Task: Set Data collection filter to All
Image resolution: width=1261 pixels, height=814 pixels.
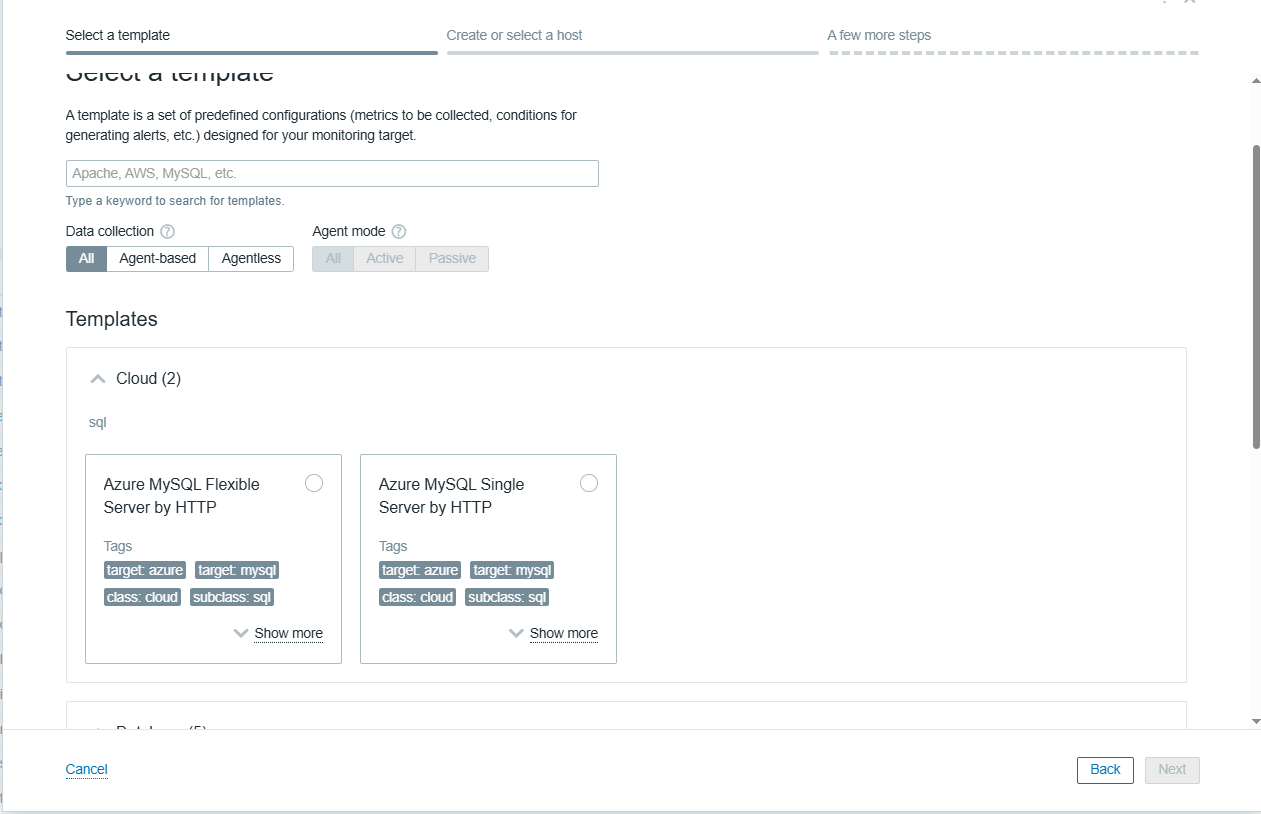Action: click(87, 259)
